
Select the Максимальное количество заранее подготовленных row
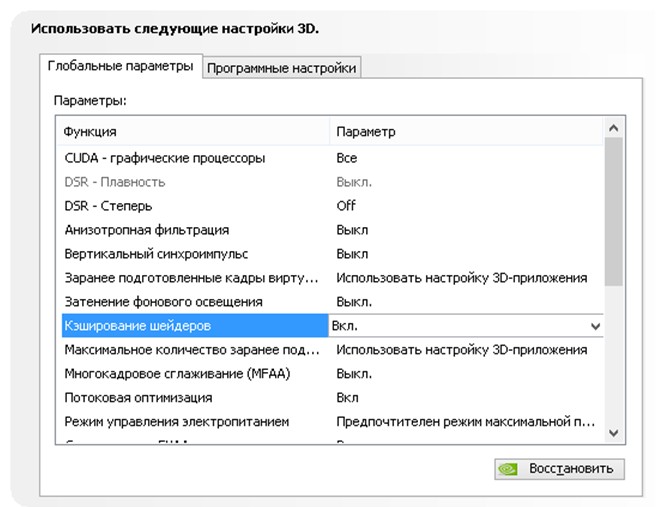[191, 350]
